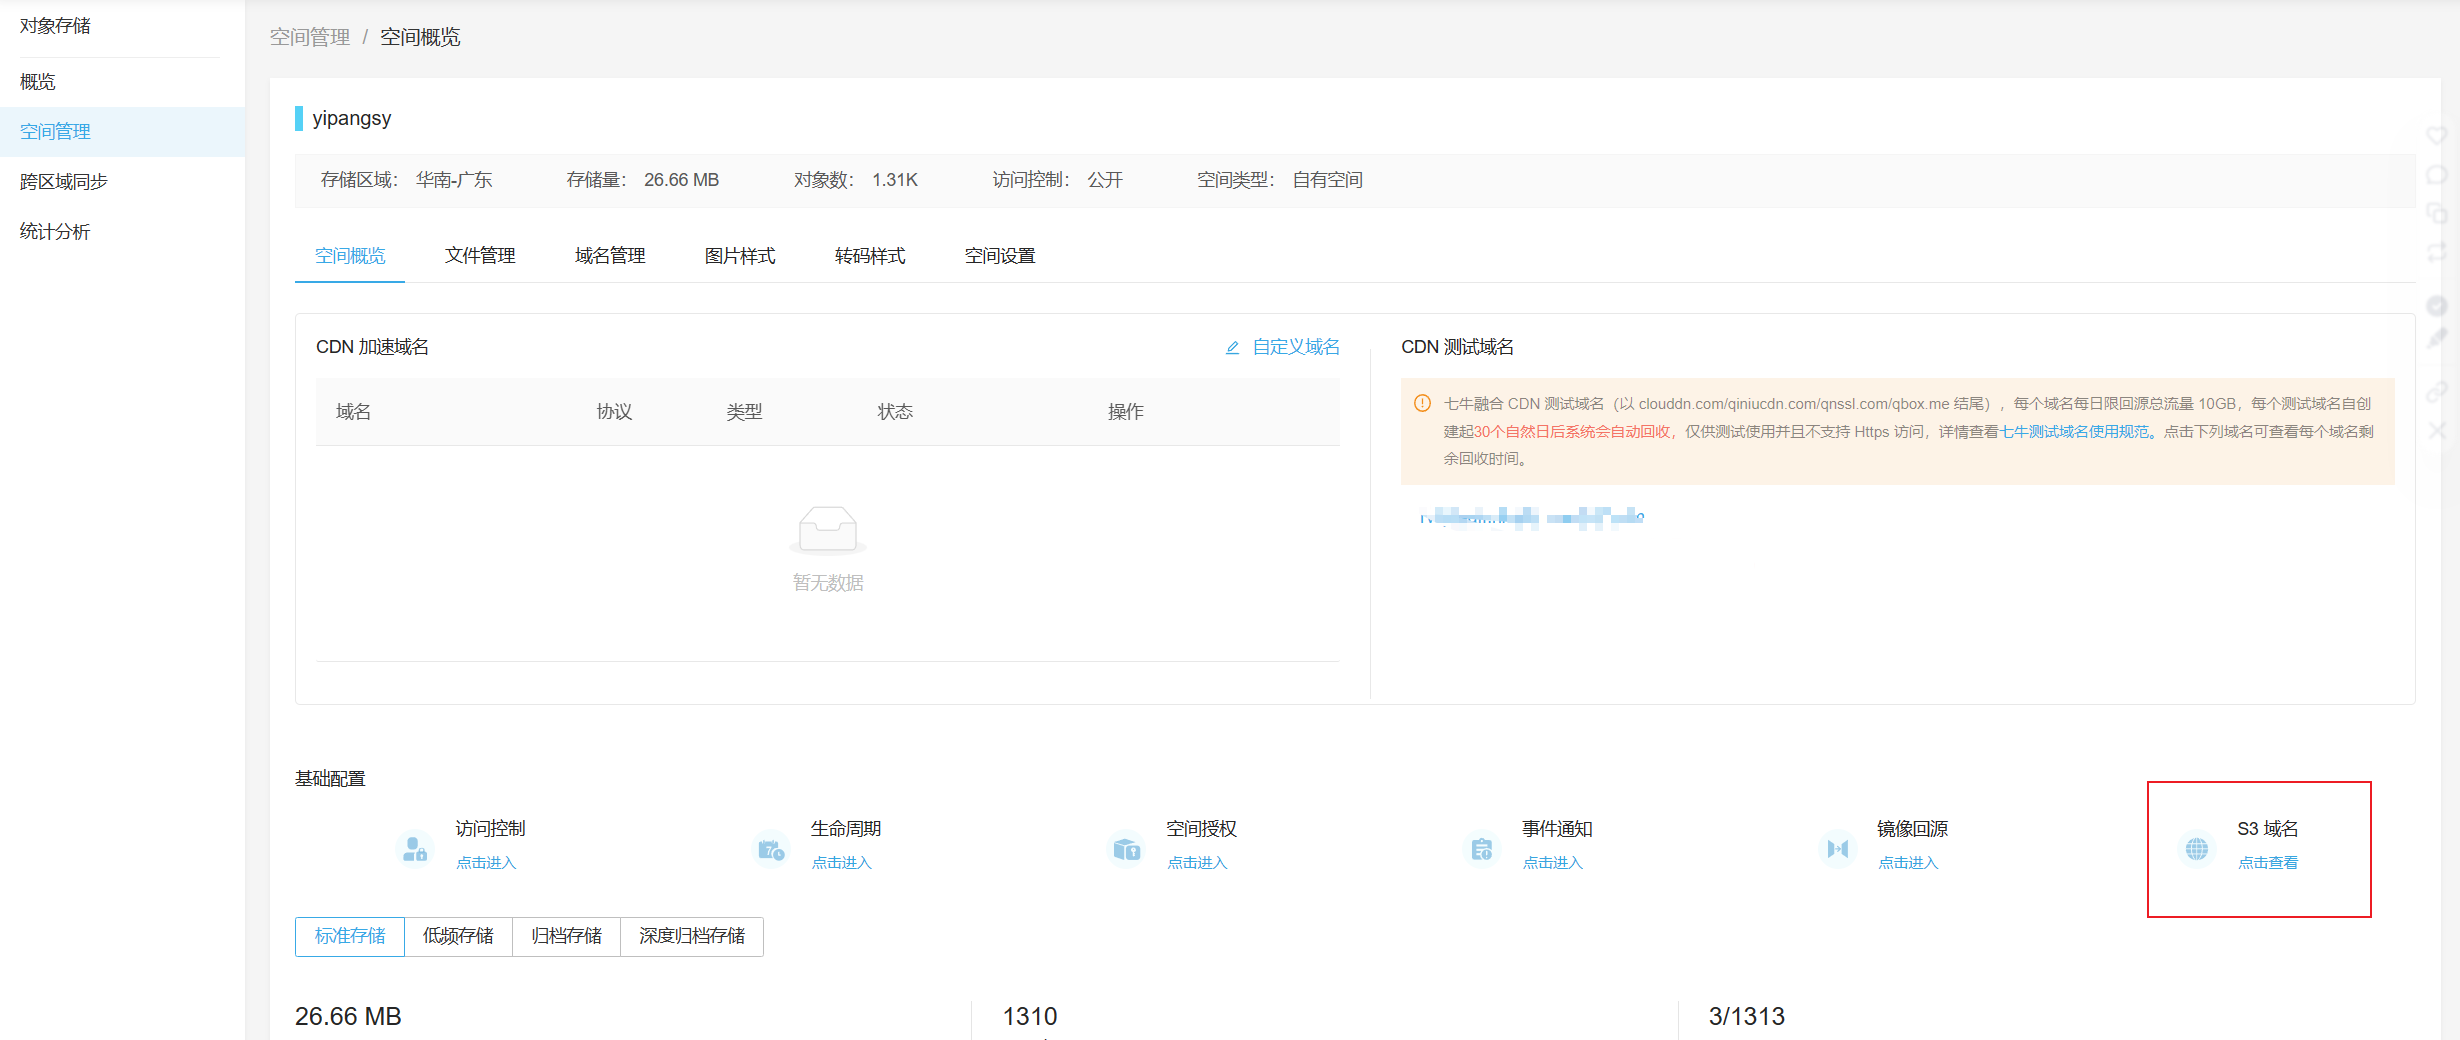
Task: Switch to the 域名管理 tab
Action: (x=610, y=256)
